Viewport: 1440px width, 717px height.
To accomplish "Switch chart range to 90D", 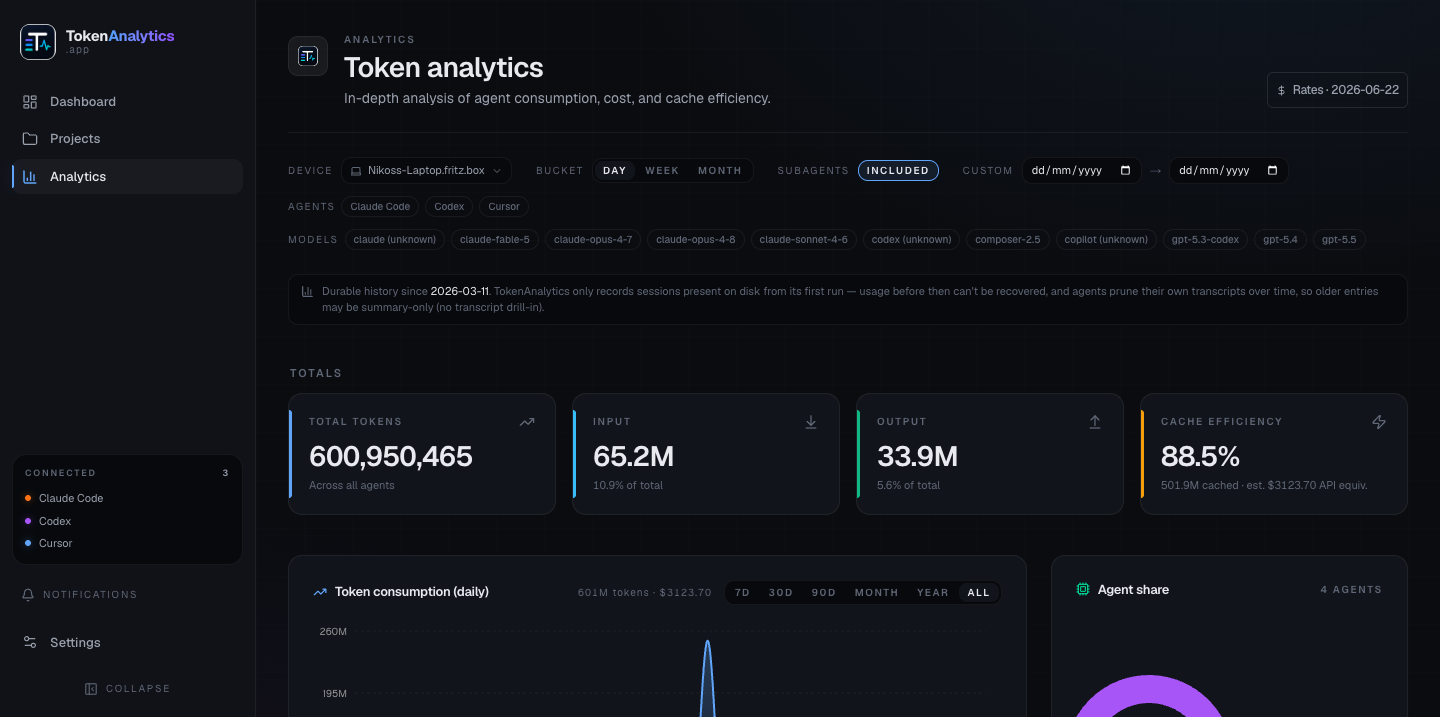I will [x=824, y=593].
